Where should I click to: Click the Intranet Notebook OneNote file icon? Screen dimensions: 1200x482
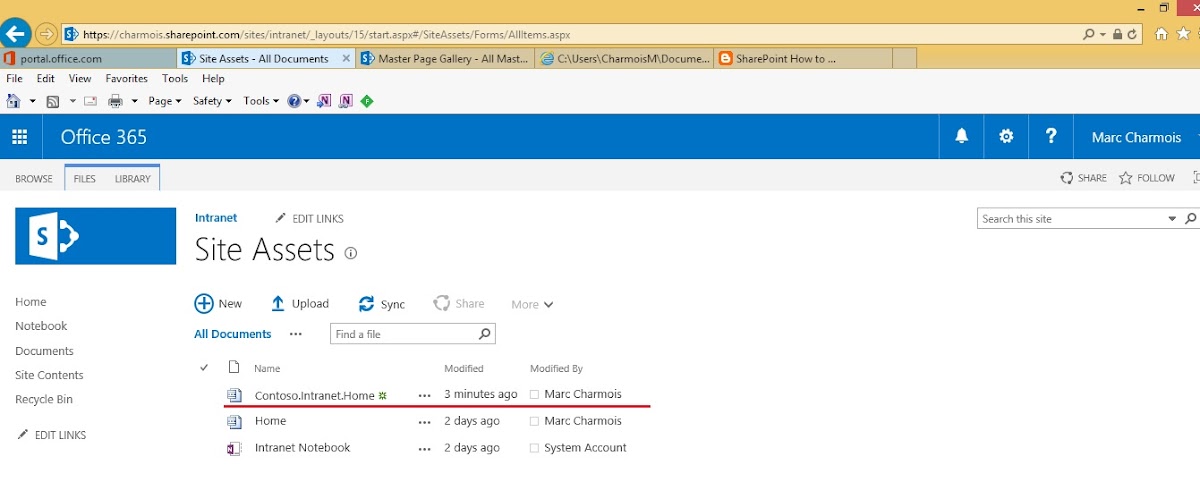click(x=234, y=448)
